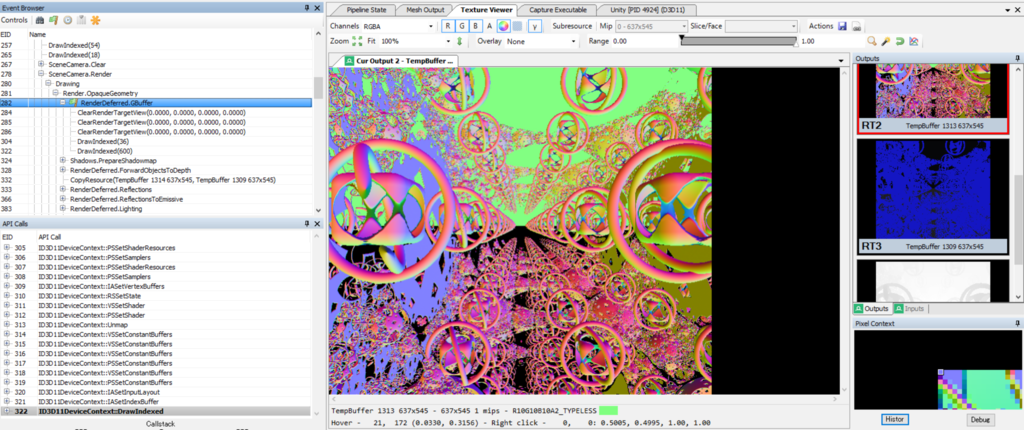The image size is (1024, 430).
Task: Switch to the Mesh Output tab
Action: (424, 10)
